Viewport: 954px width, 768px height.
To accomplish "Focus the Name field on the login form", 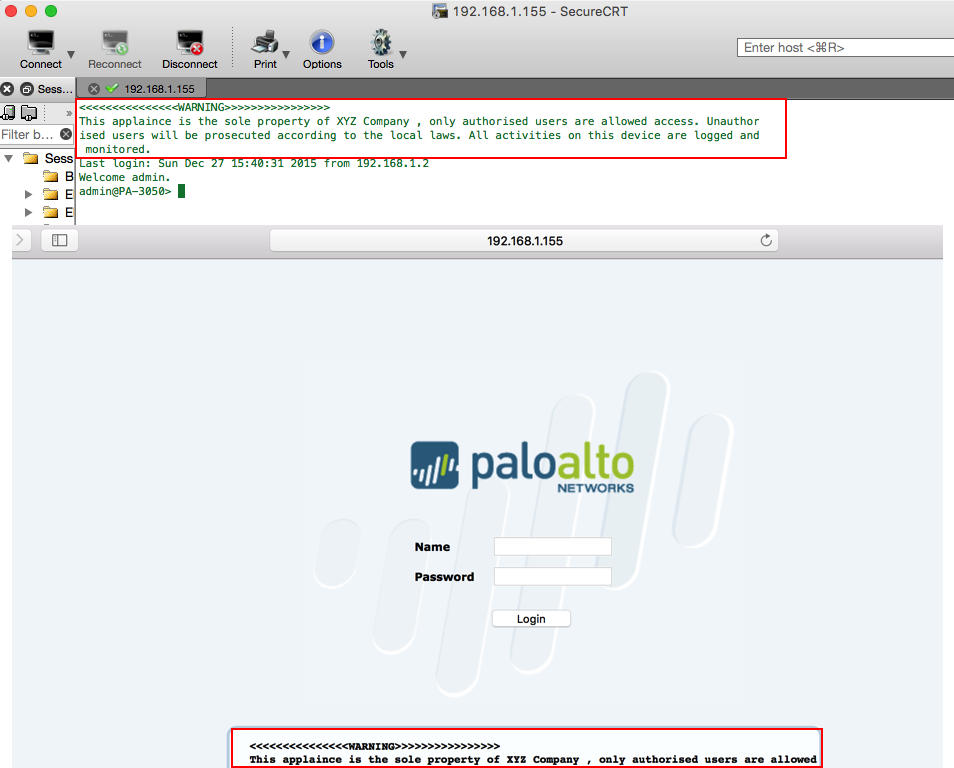I will (x=552, y=546).
